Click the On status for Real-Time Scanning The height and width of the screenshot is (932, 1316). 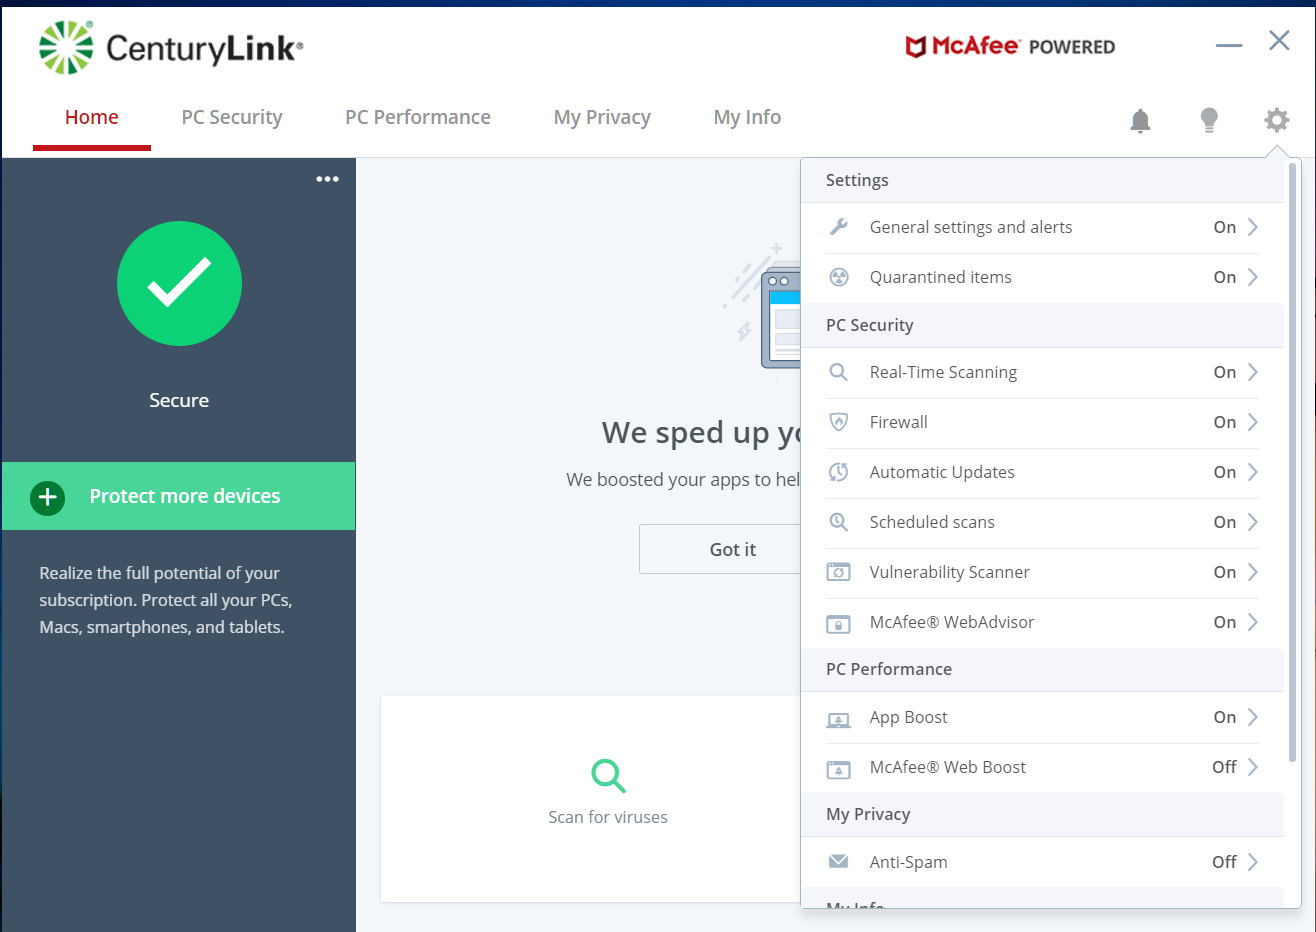[1225, 372]
